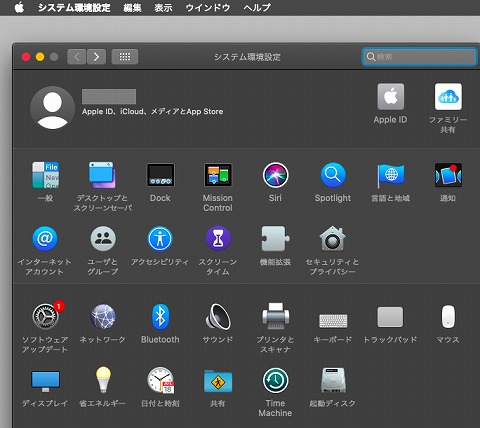Open インターネットアカウント preferences
This screenshot has height=428, width=480.
tap(45, 239)
